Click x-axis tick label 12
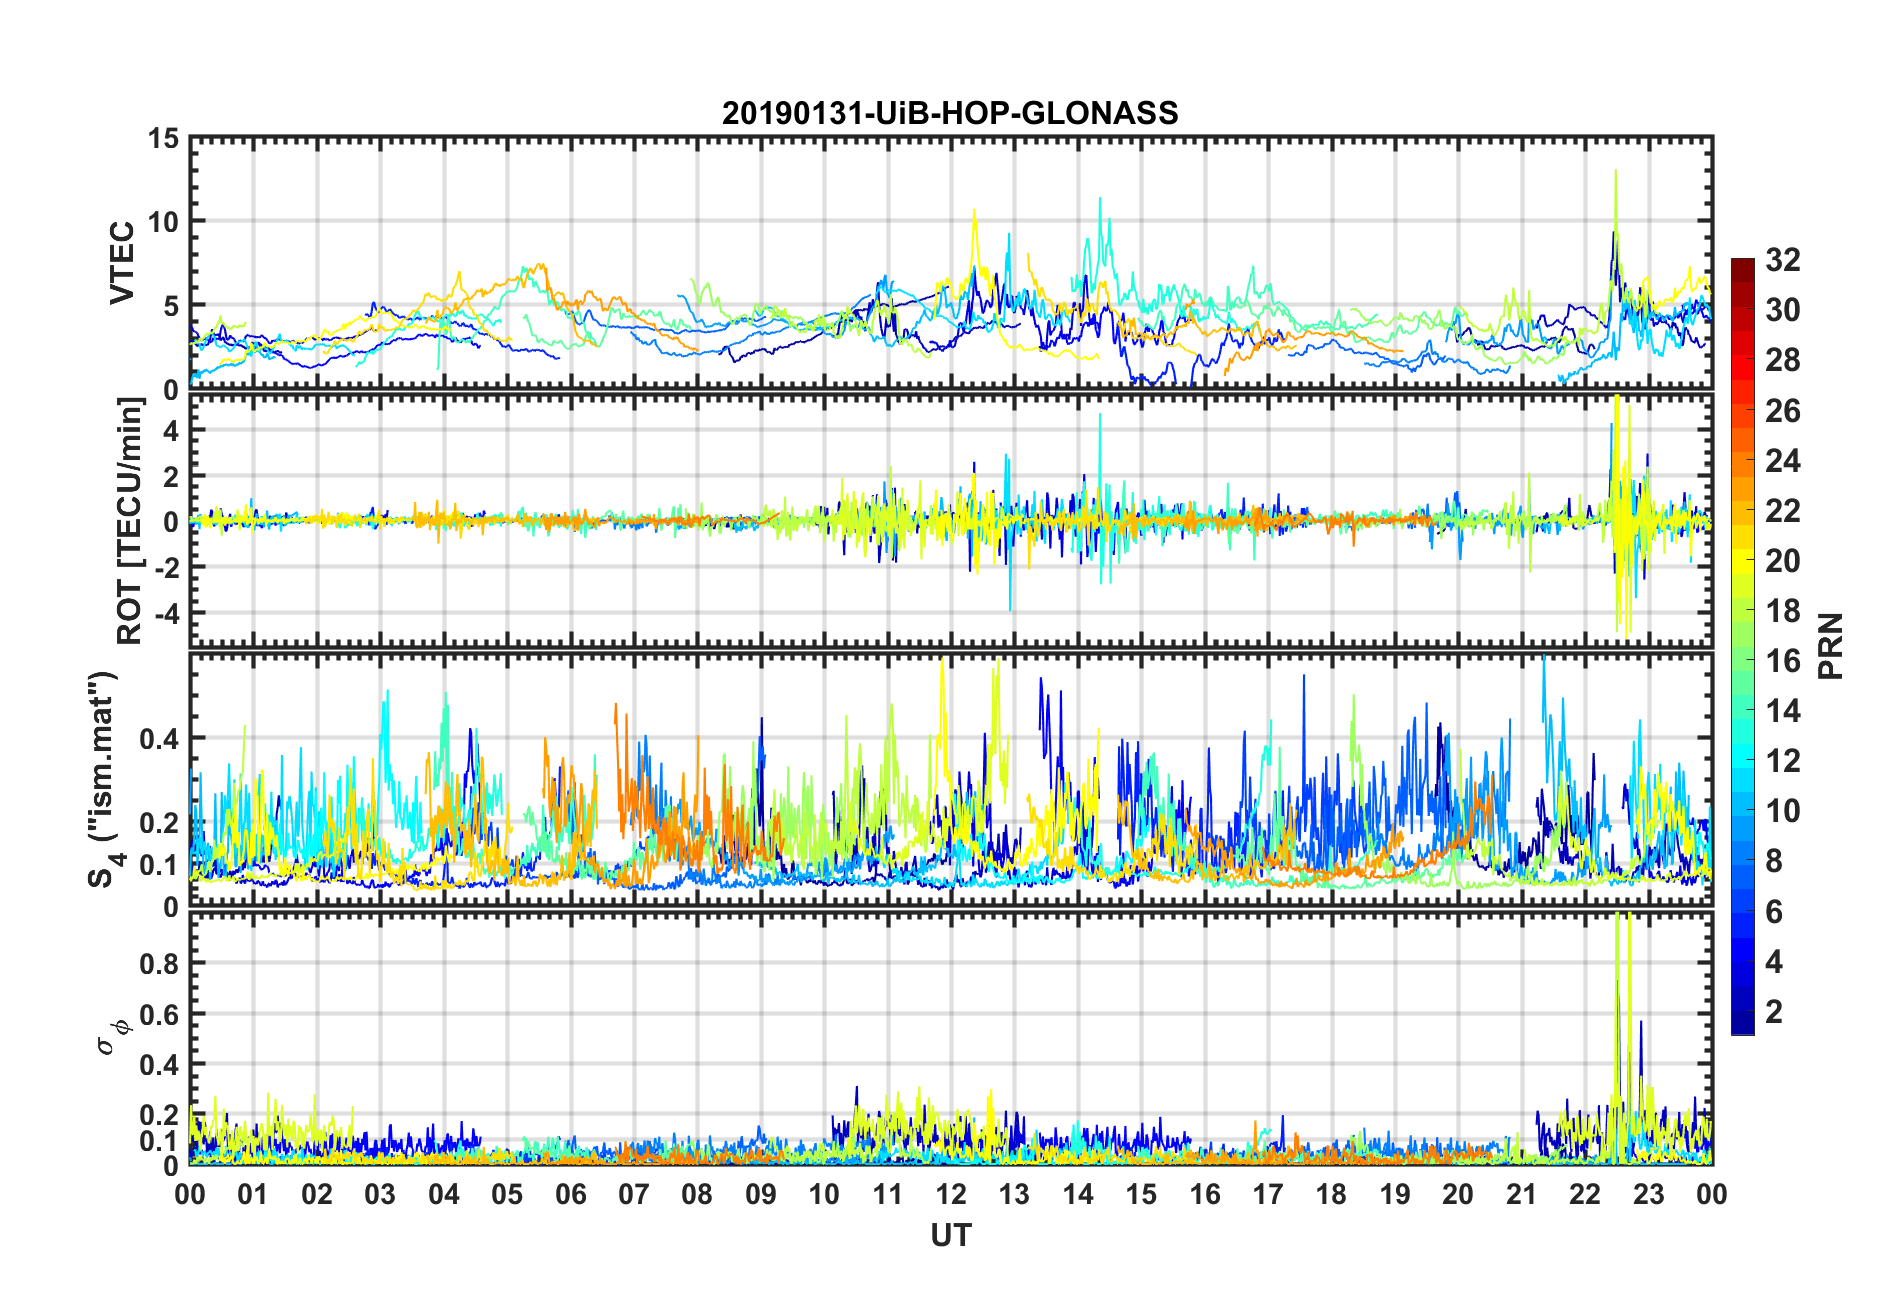 pyautogui.click(x=951, y=1194)
